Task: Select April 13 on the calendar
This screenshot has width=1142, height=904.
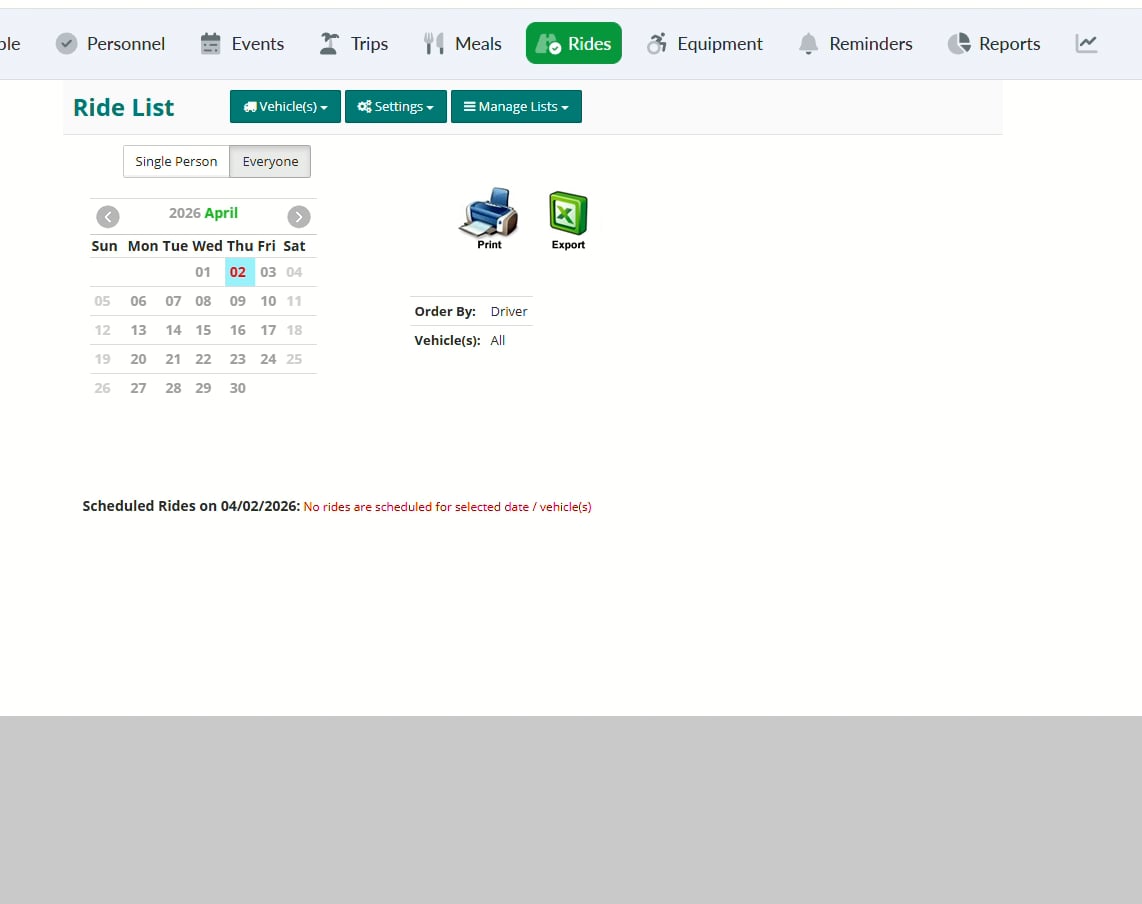Action: point(138,331)
